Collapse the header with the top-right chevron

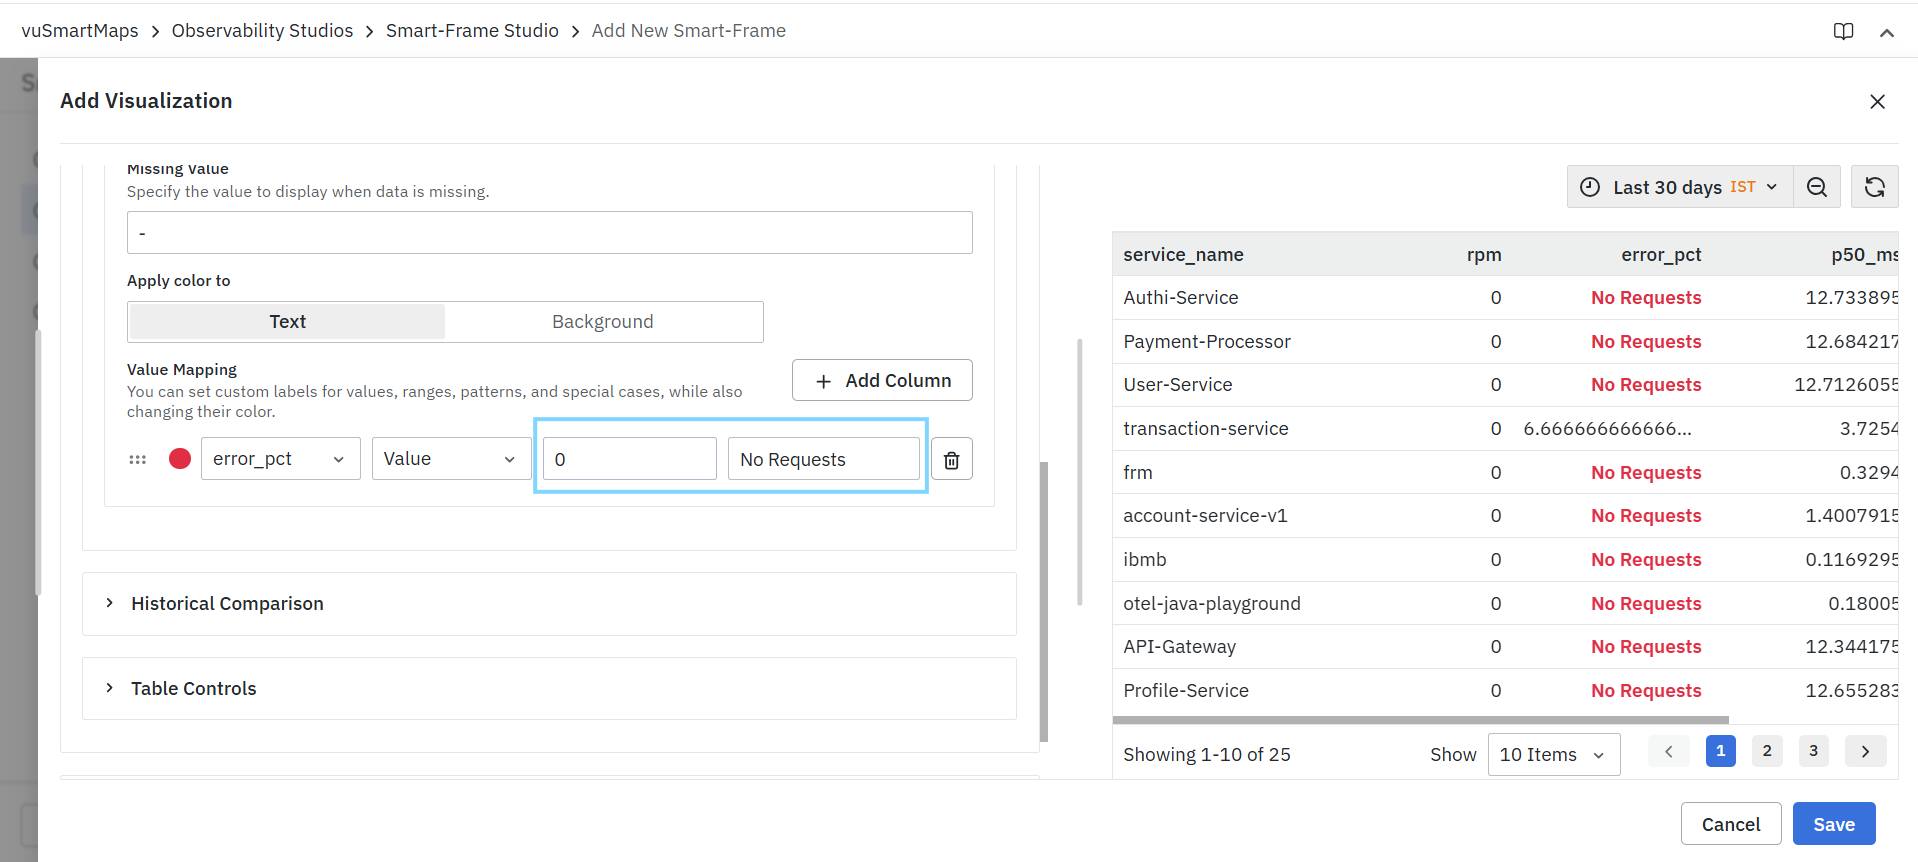tap(1886, 32)
